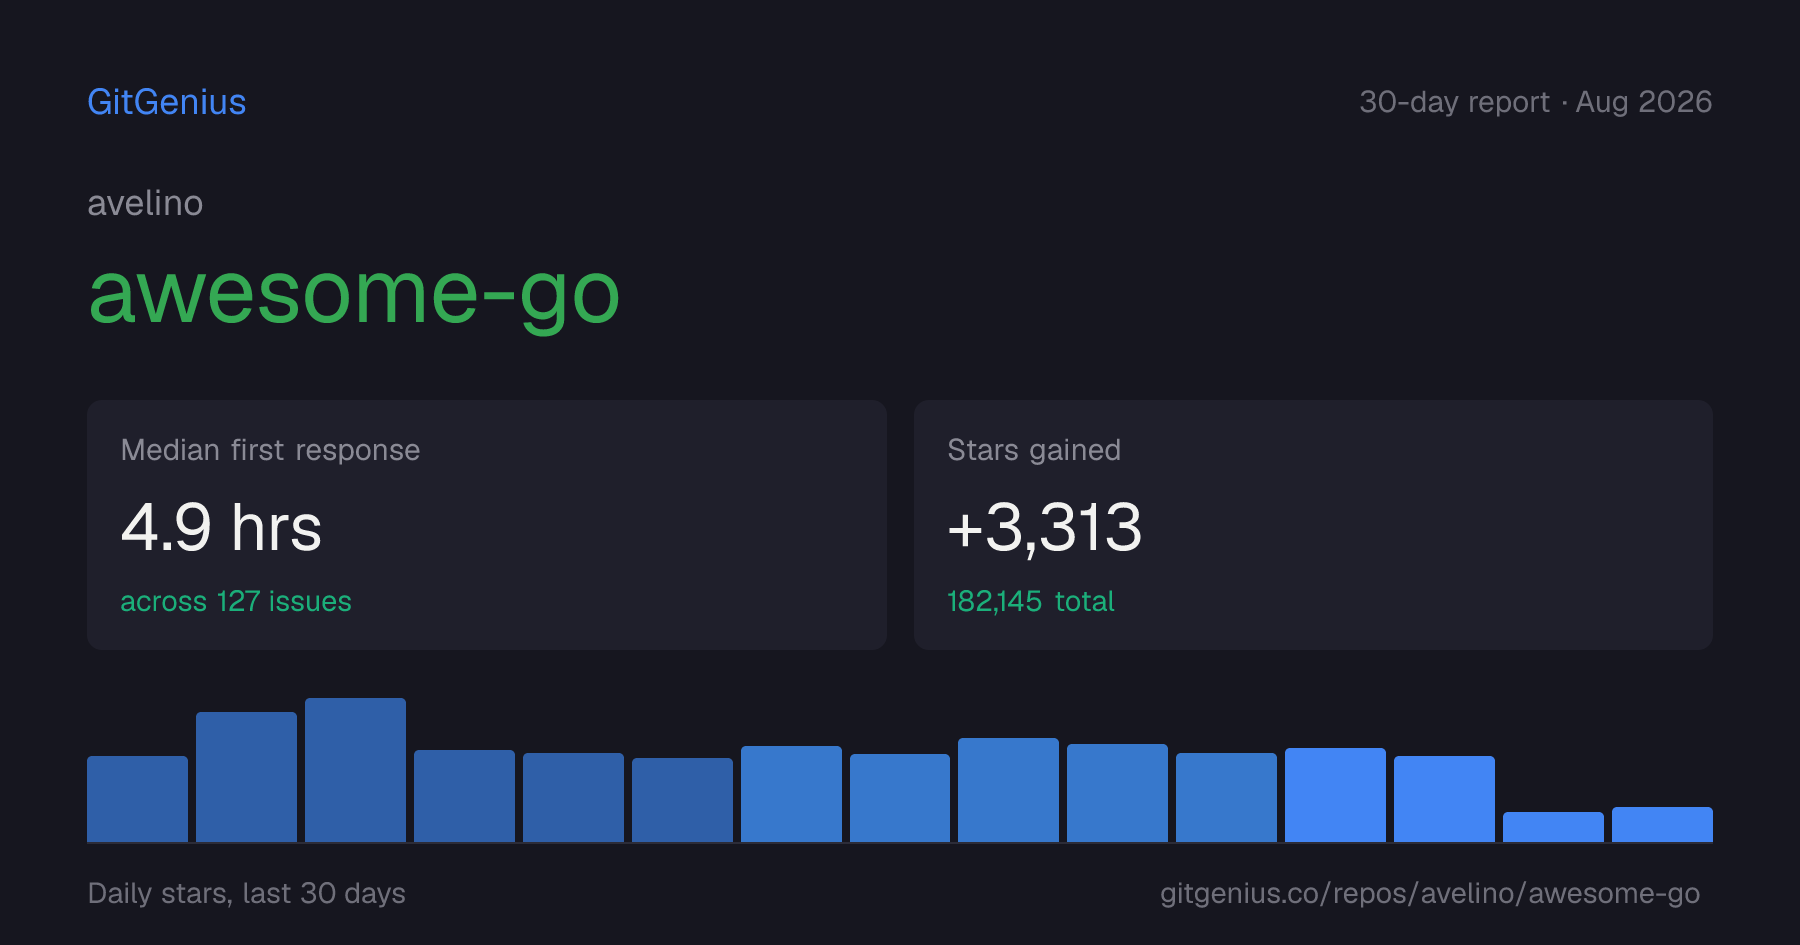This screenshot has width=1800, height=945.
Task: Click the shortest bar near chart end
Action: 1553,827
